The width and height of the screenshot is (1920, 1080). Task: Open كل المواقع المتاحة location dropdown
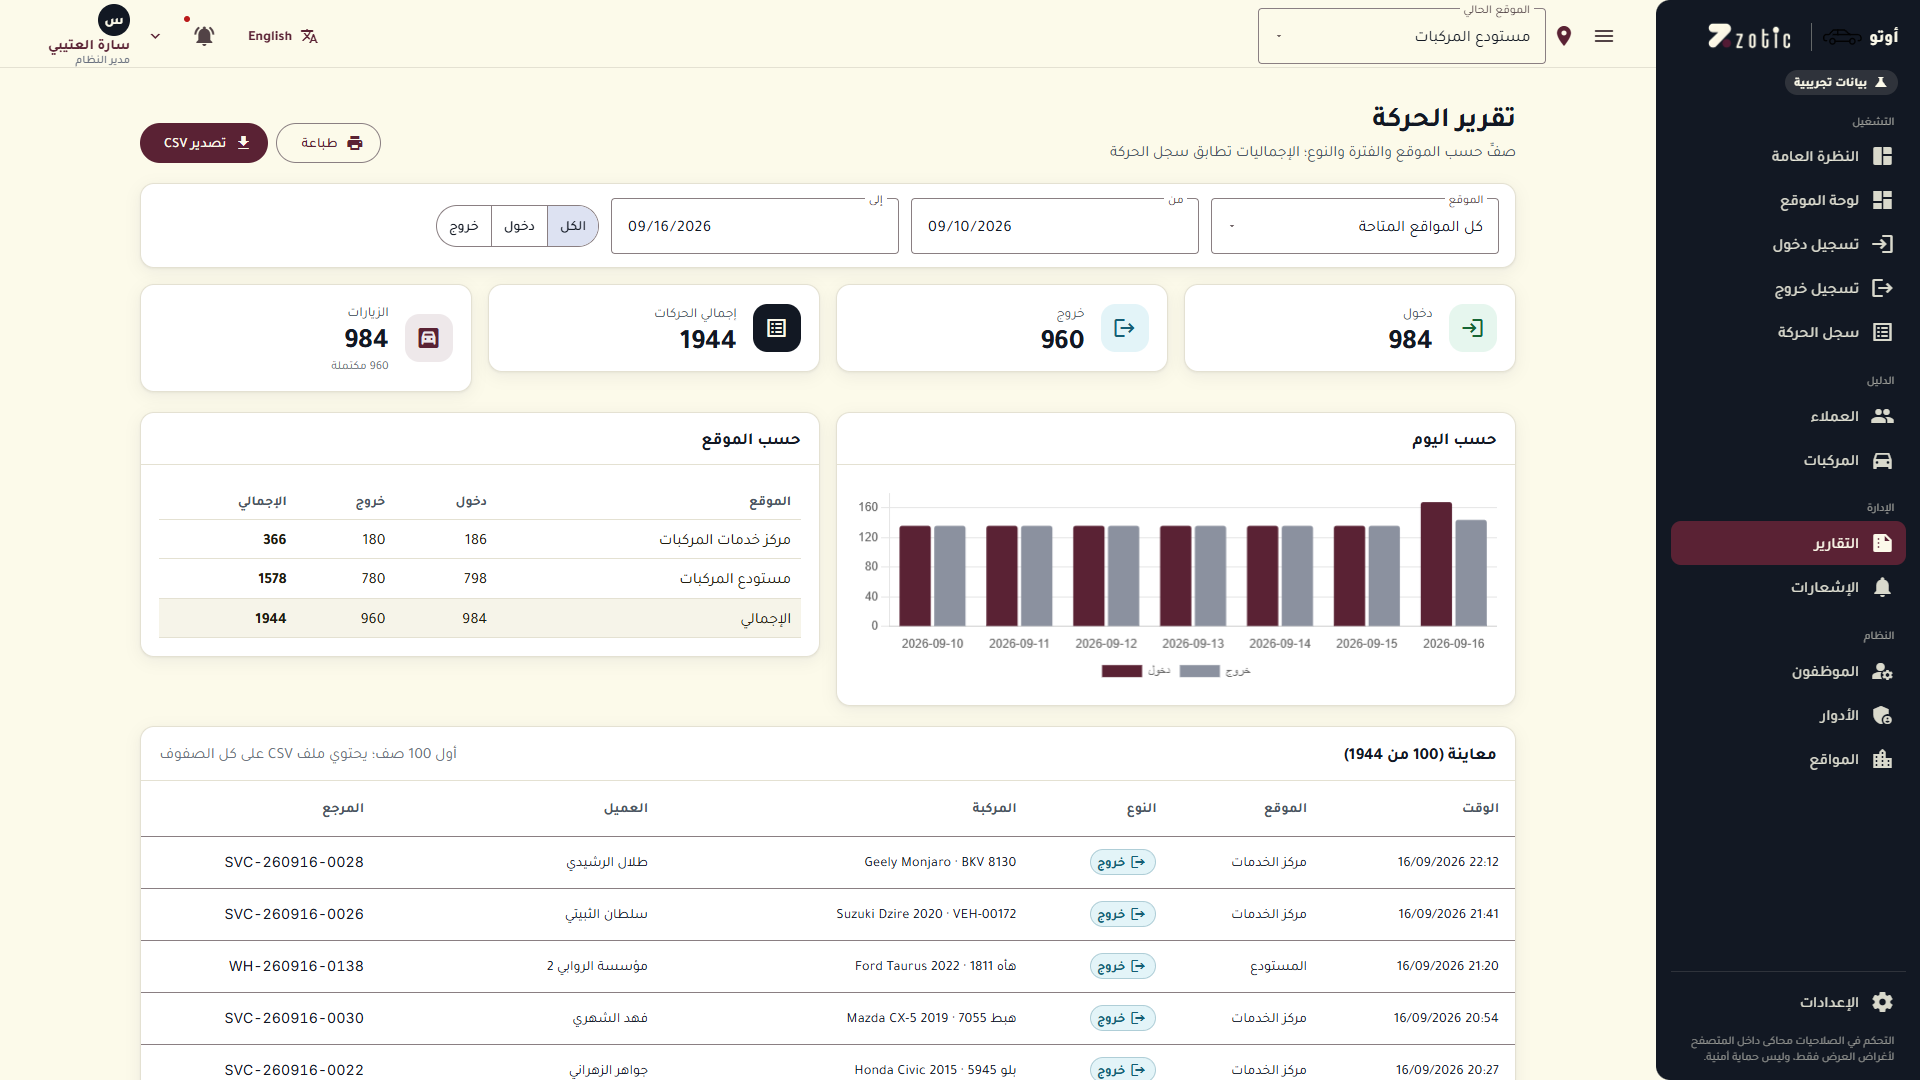click(1354, 226)
